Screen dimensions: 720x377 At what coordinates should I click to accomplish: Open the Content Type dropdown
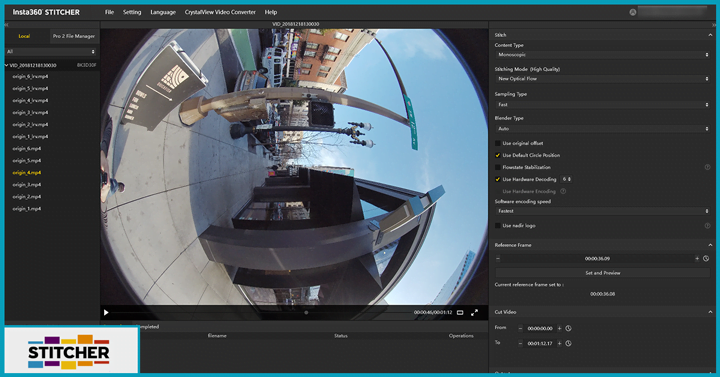[x=602, y=55]
